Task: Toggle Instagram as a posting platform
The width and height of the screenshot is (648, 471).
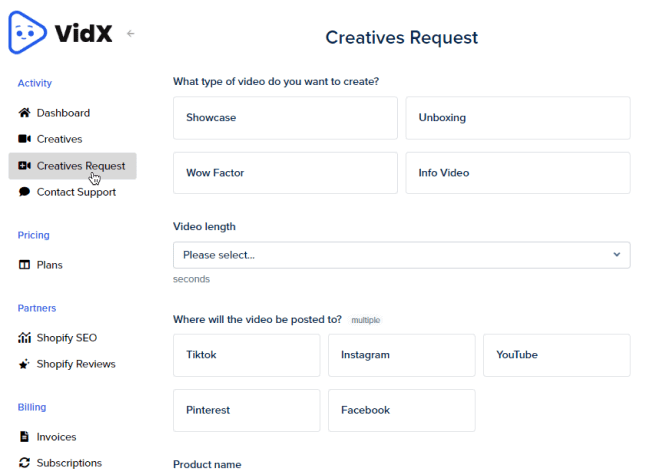Action: pyautogui.click(x=401, y=355)
